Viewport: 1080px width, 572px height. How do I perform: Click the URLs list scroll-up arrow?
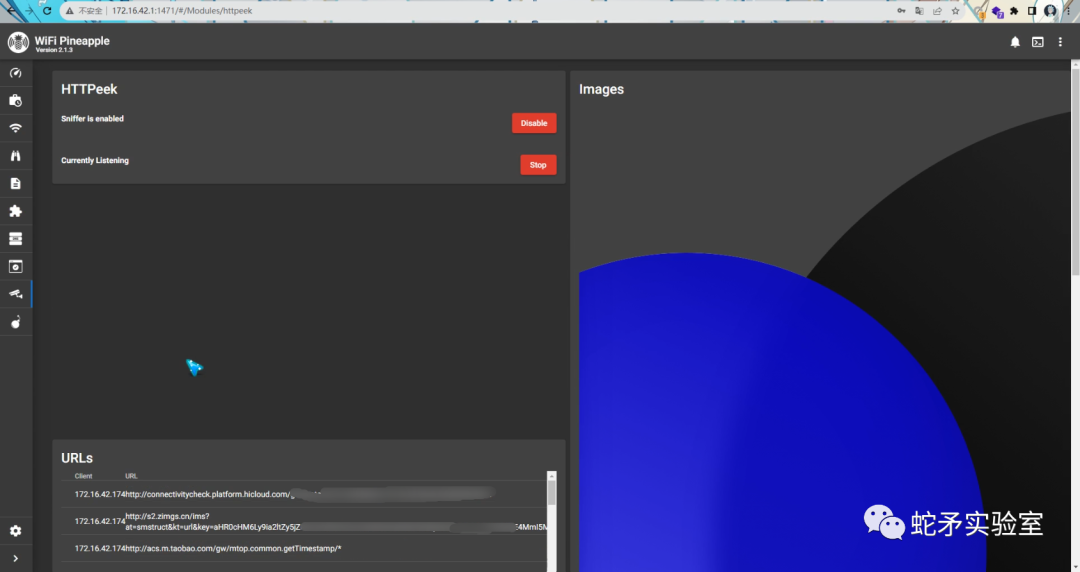tap(552, 476)
